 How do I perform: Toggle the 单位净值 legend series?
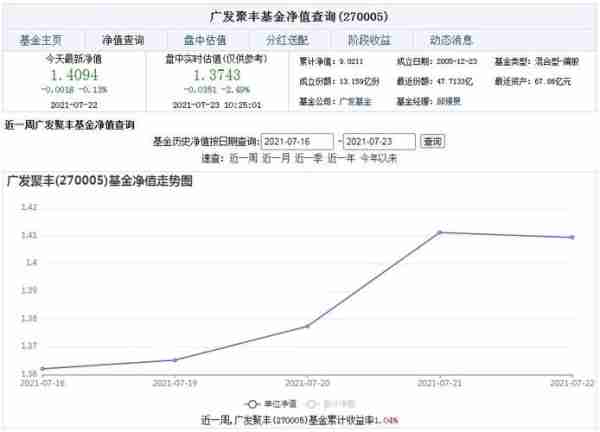(x=270, y=404)
